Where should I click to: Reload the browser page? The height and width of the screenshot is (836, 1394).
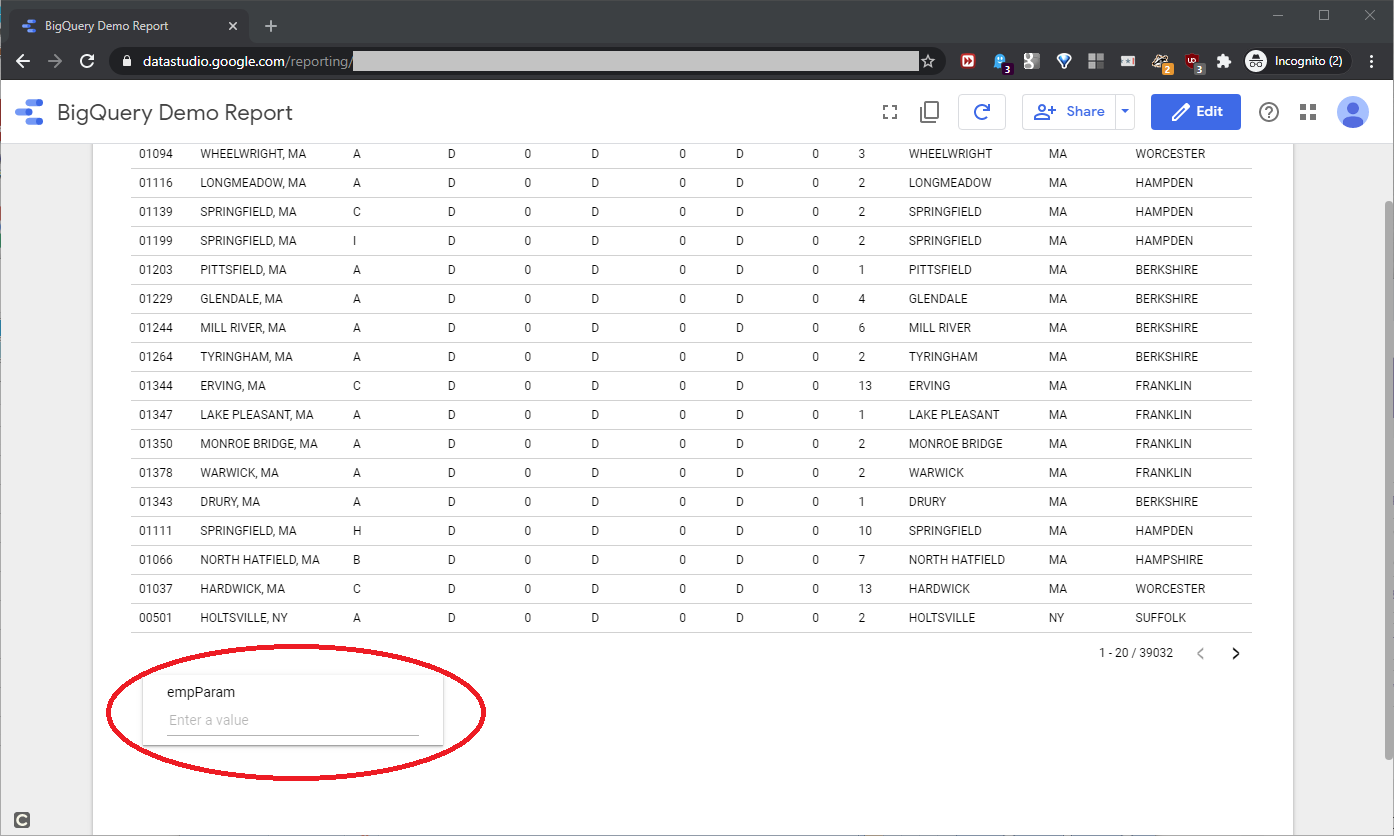click(87, 61)
